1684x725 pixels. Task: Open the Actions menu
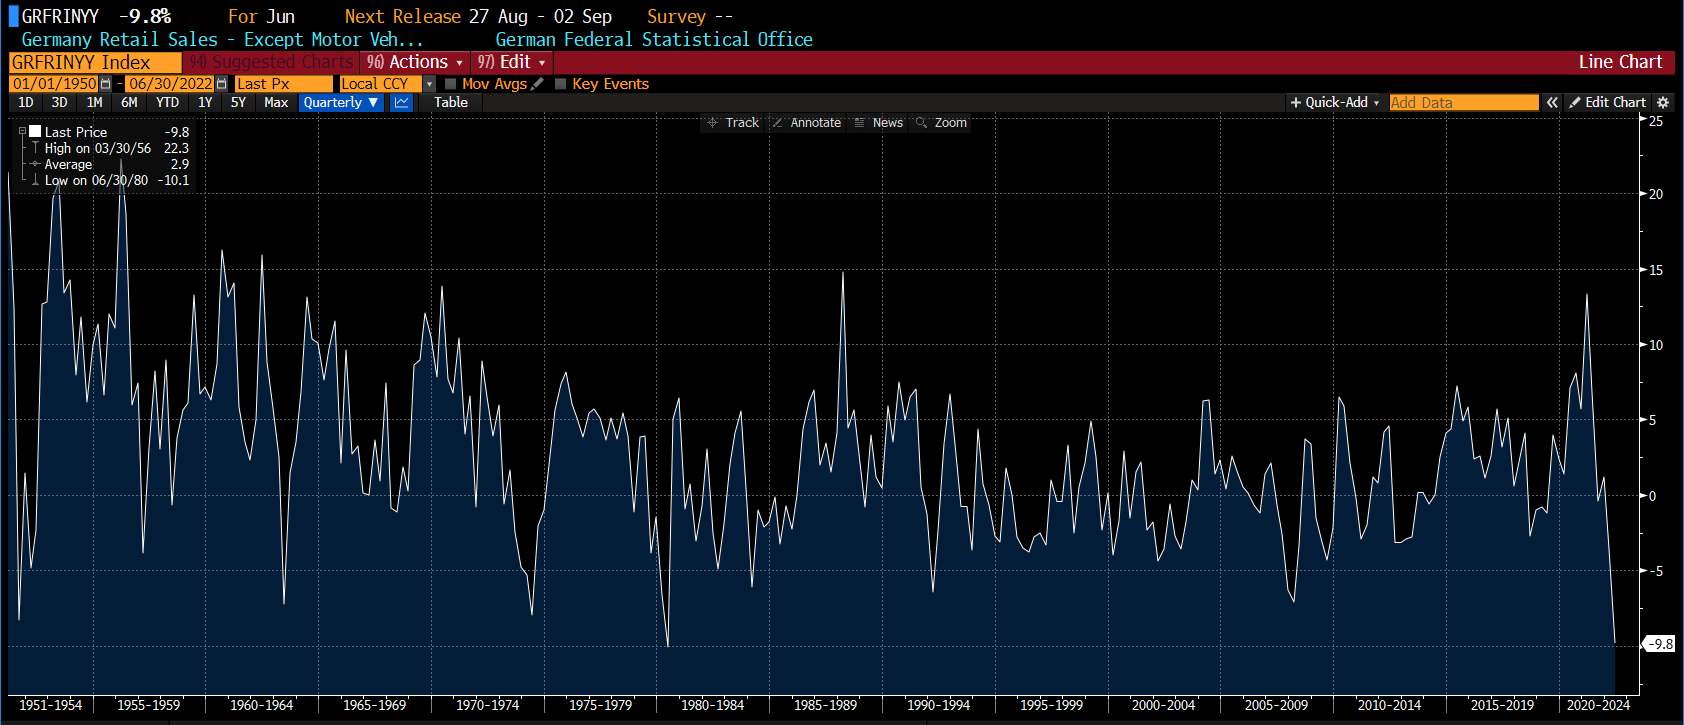(414, 62)
